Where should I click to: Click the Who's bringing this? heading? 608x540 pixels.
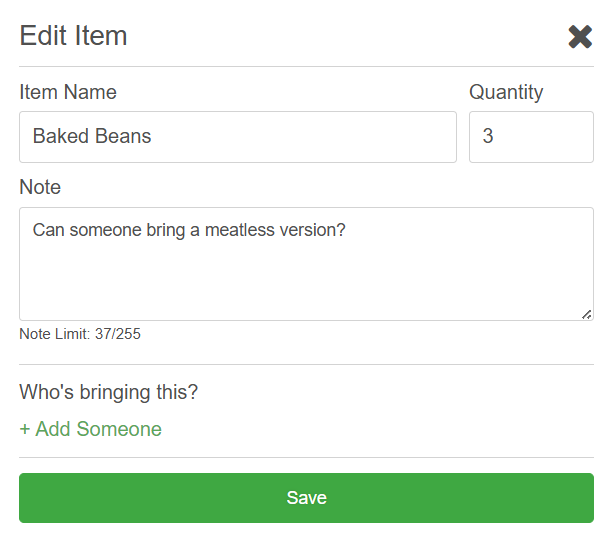coord(108,392)
